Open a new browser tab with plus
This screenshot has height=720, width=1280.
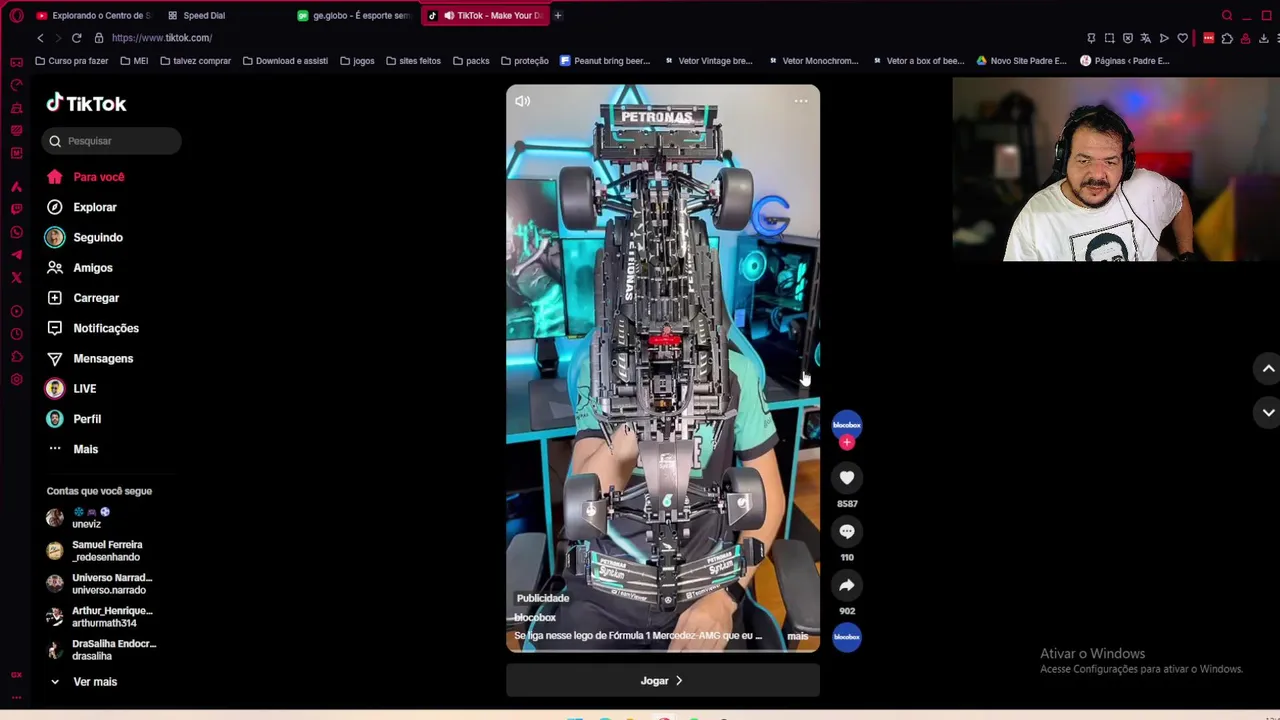coord(558,15)
